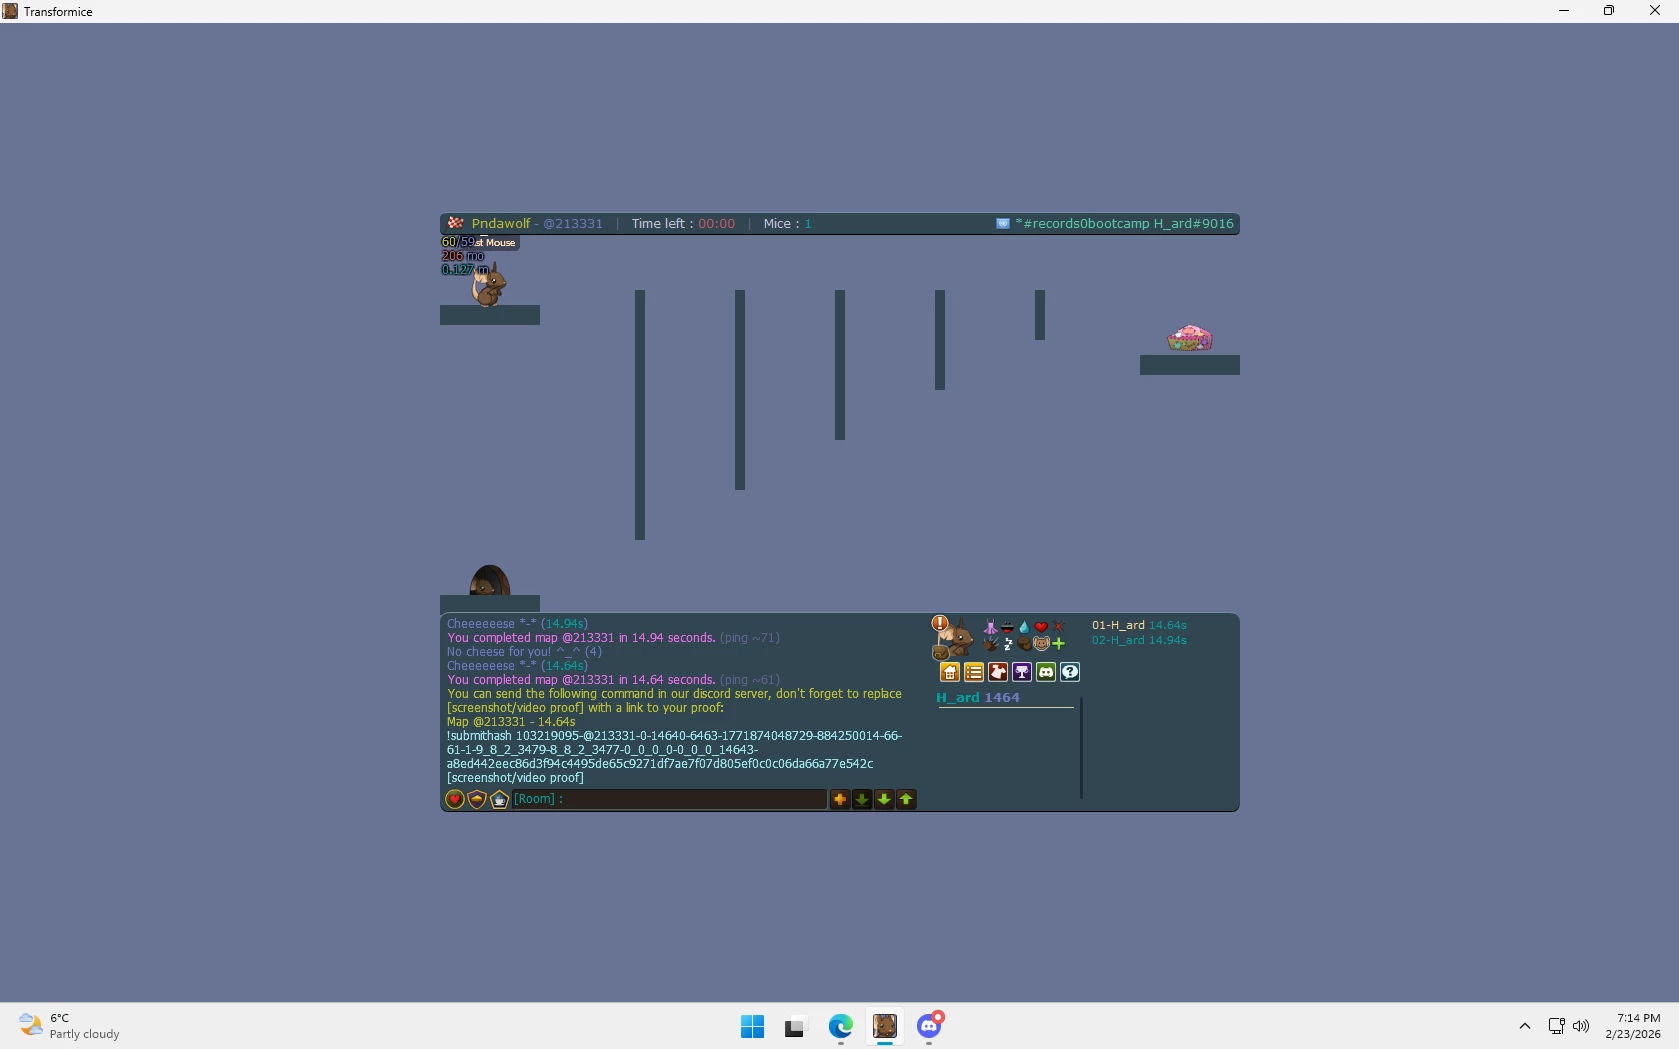Image resolution: width=1679 pixels, height=1049 pixels.
Task: Open the purple shield tribe icon
Action: 477,799
